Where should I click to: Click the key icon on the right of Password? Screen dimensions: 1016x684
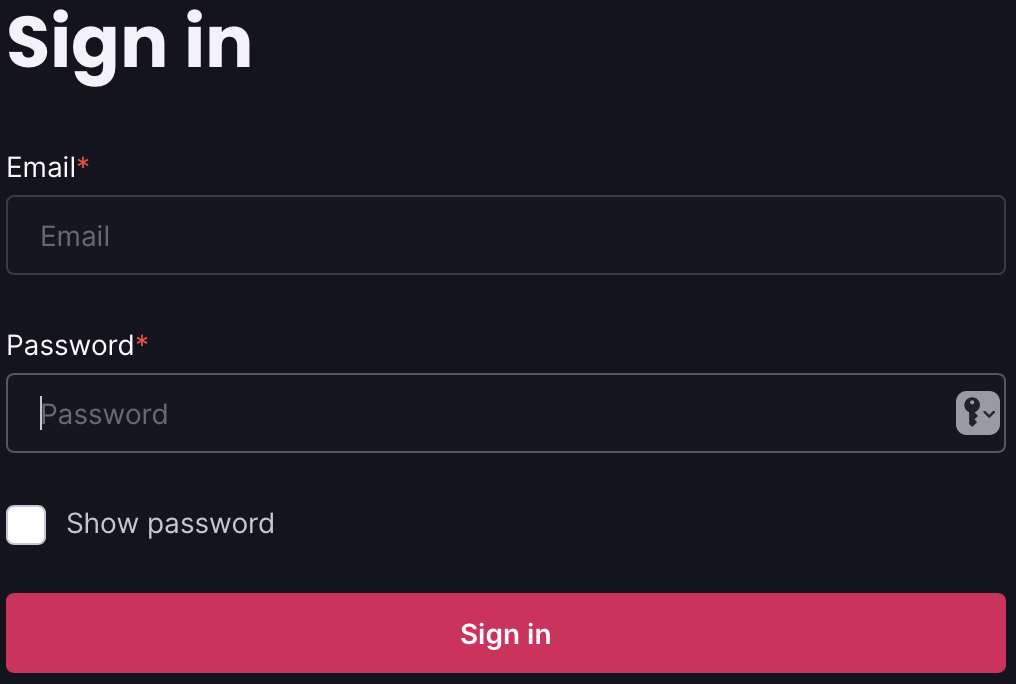tap(970, 413)
